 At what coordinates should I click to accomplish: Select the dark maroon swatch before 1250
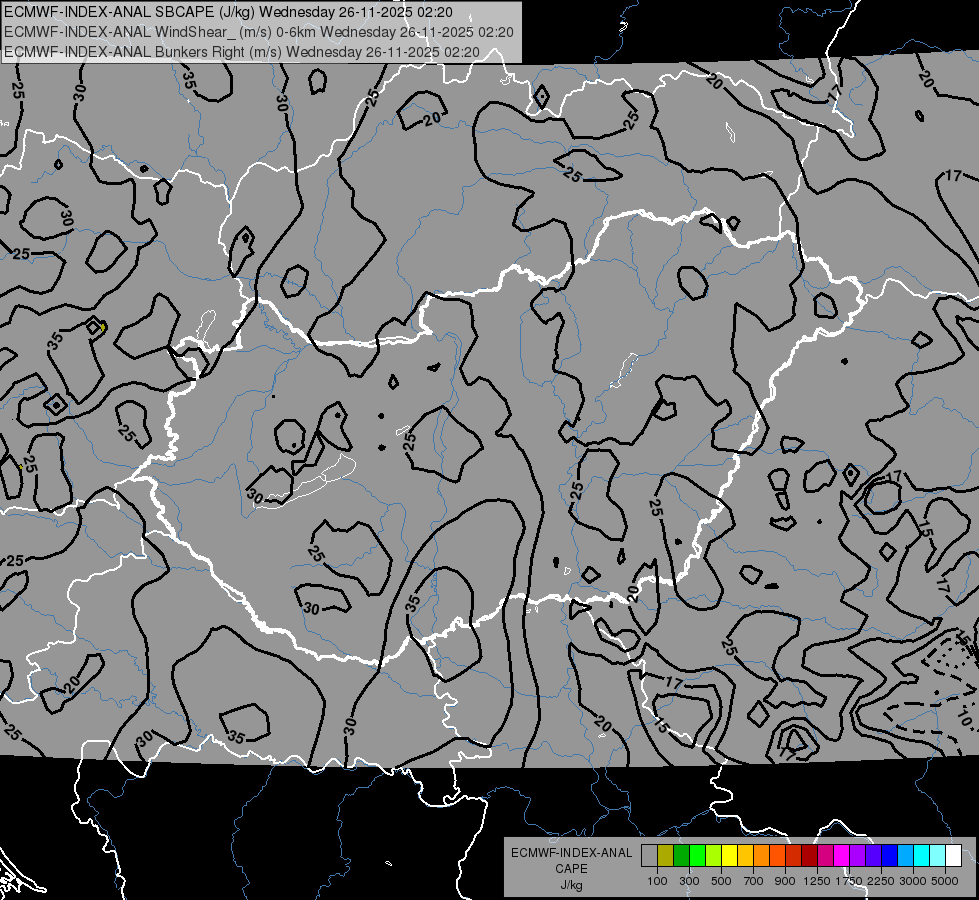coord(810,855)
